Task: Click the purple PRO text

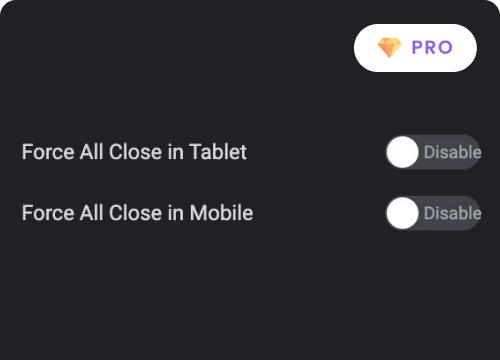Action: [x=432, y=47]
